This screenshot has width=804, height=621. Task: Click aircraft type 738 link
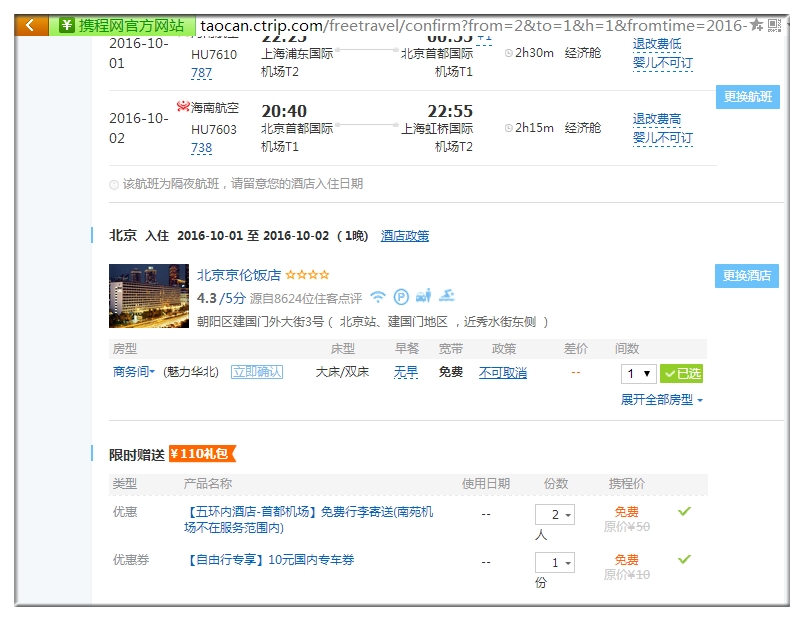click(202, 148)
